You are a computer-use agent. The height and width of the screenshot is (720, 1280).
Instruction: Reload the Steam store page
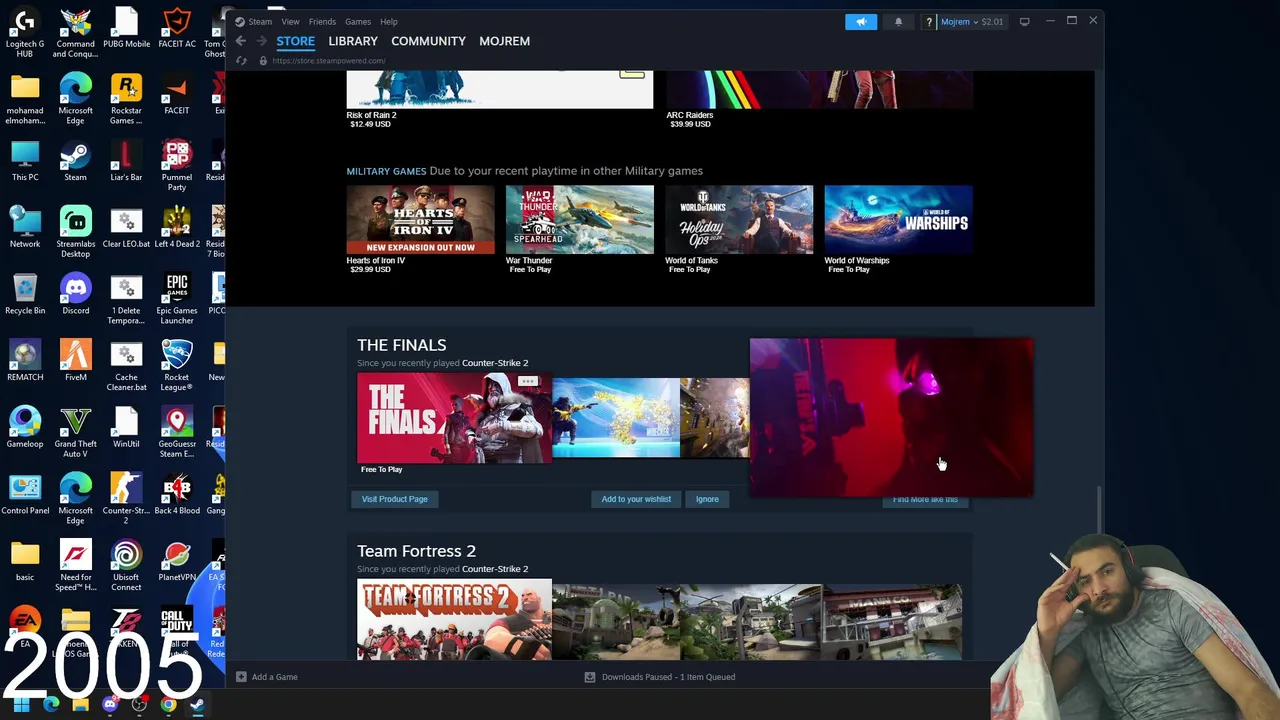pos(241,61)
